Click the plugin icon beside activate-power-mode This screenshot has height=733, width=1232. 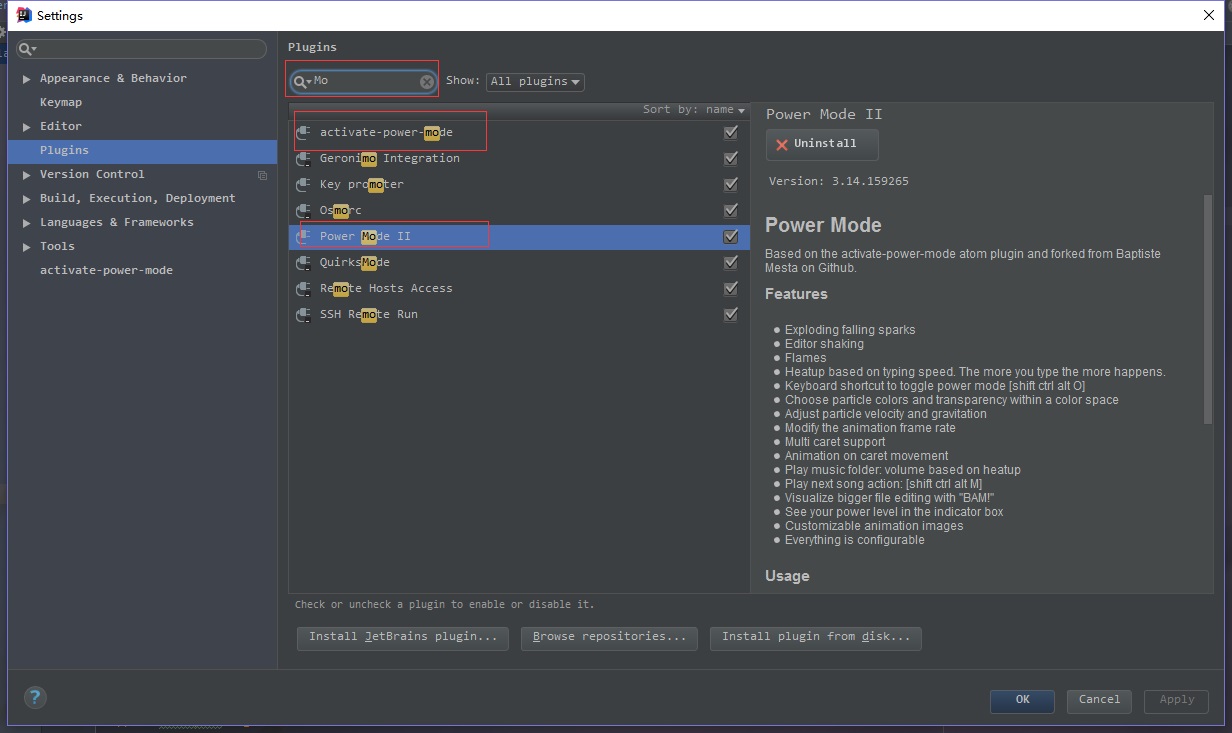(x=303, y=133)
